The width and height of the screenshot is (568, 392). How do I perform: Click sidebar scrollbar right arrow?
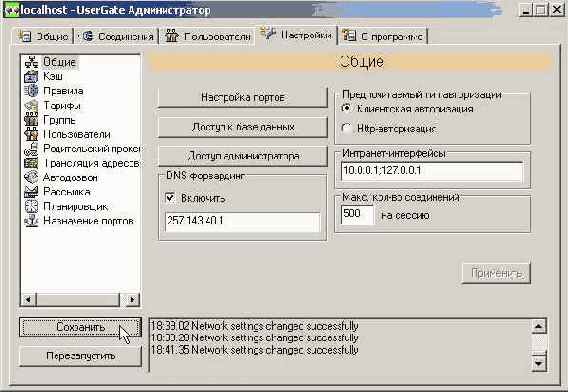pyautogui.click(x=132, y=299)
